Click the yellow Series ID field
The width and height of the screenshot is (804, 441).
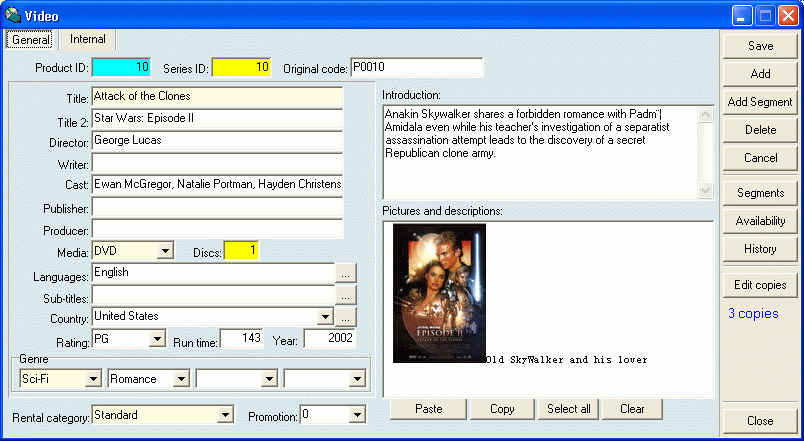tap(241, 67)
